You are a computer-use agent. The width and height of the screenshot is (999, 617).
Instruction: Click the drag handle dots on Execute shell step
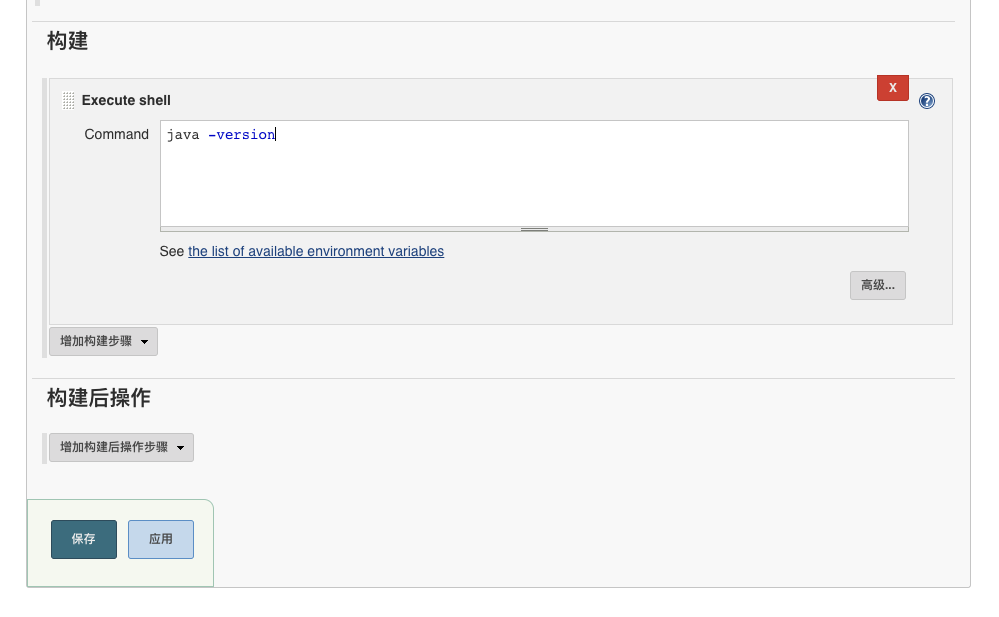click(68, 100)
